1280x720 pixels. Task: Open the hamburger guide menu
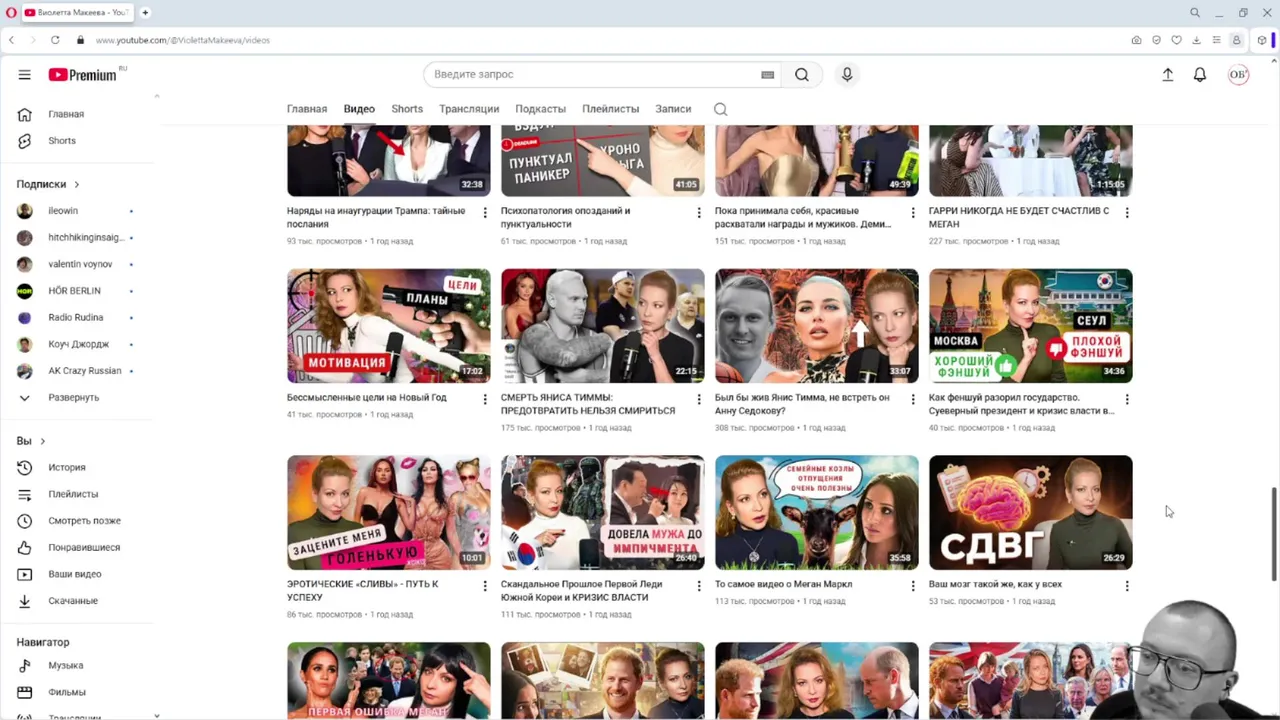tap(24, 75)
